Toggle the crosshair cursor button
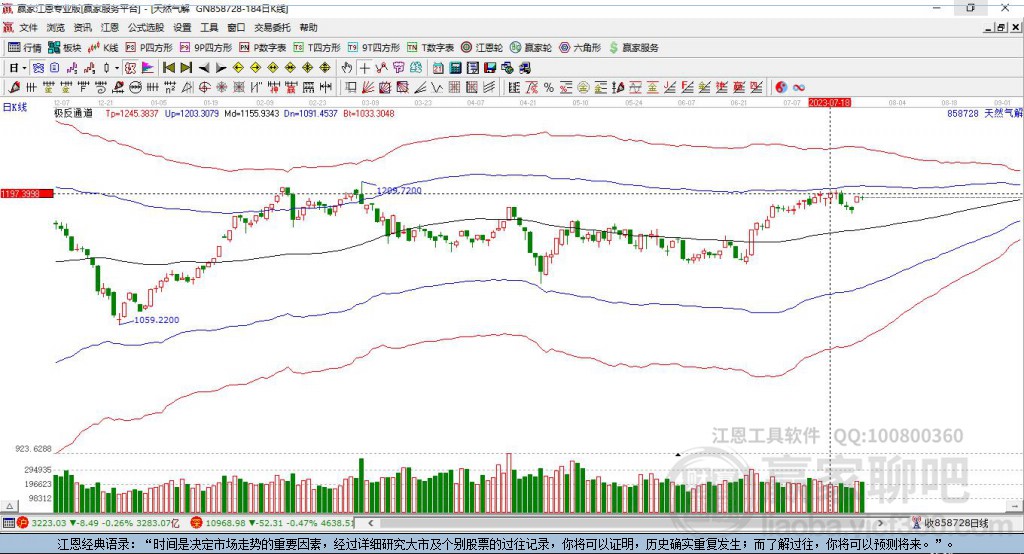The height and width of the screenshot is (554, 1024). 365,68
